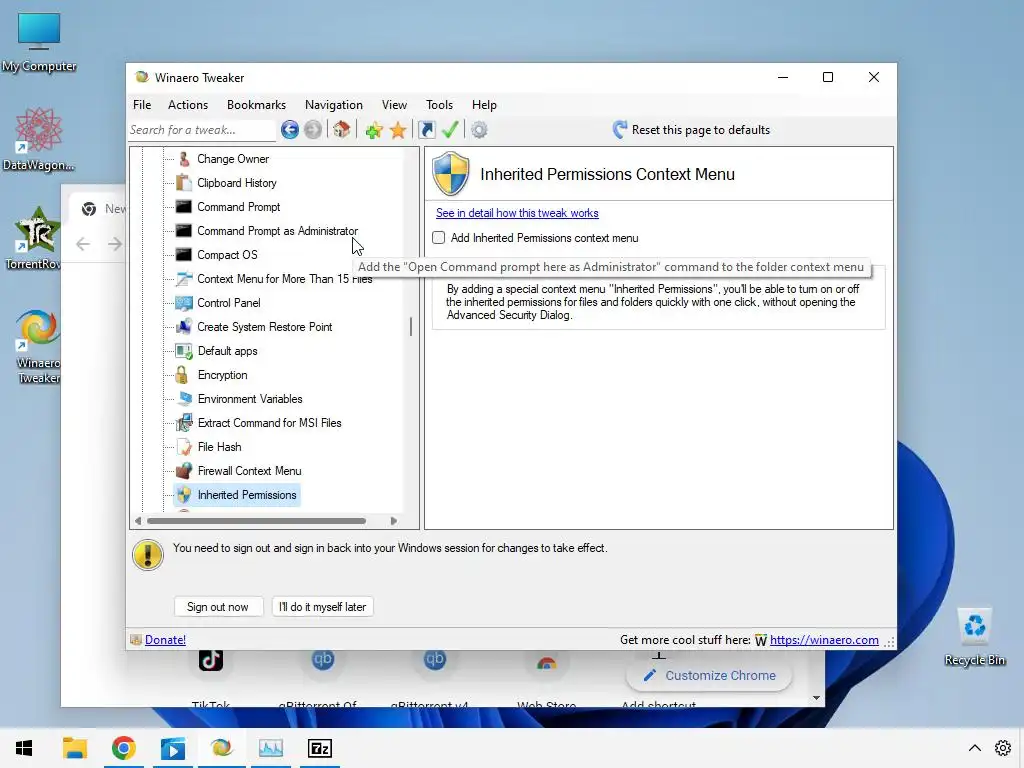Click the Default apps tree icon
Screen dimensions: 1024x768
tap(184, 351)
